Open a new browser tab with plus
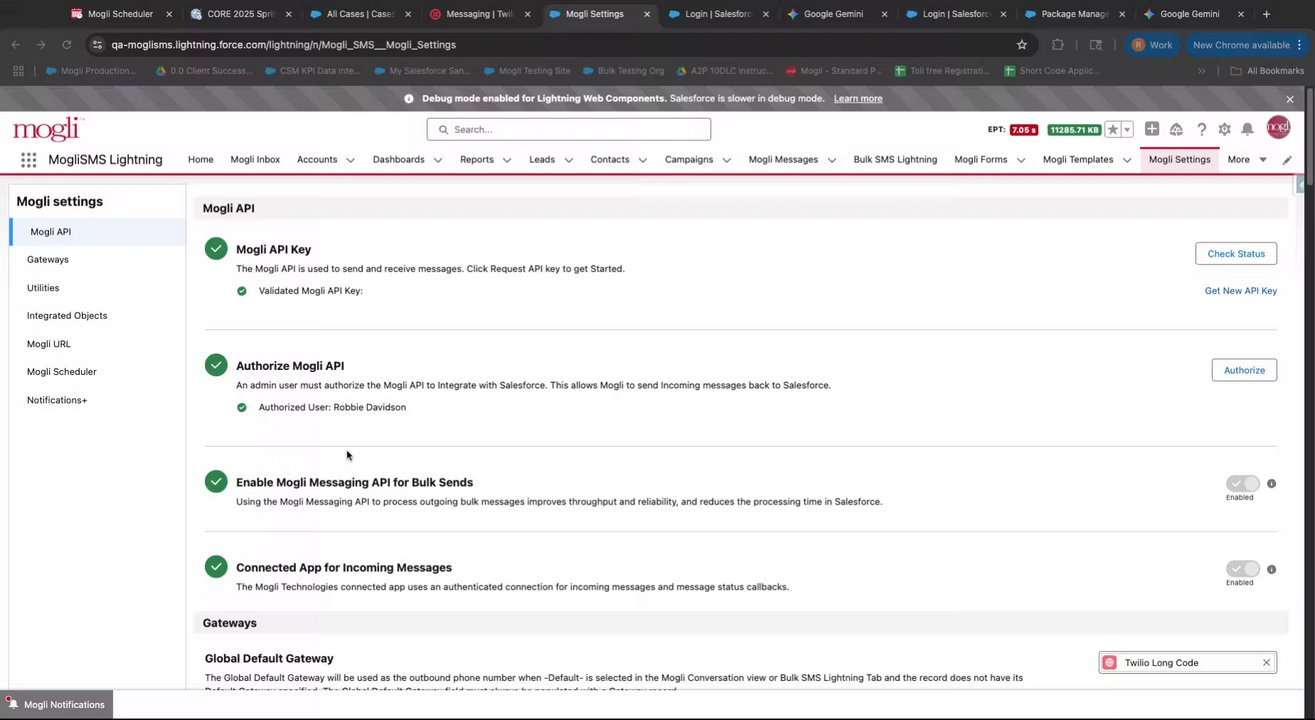The image size is (1315, 720). click(1266, 14)
